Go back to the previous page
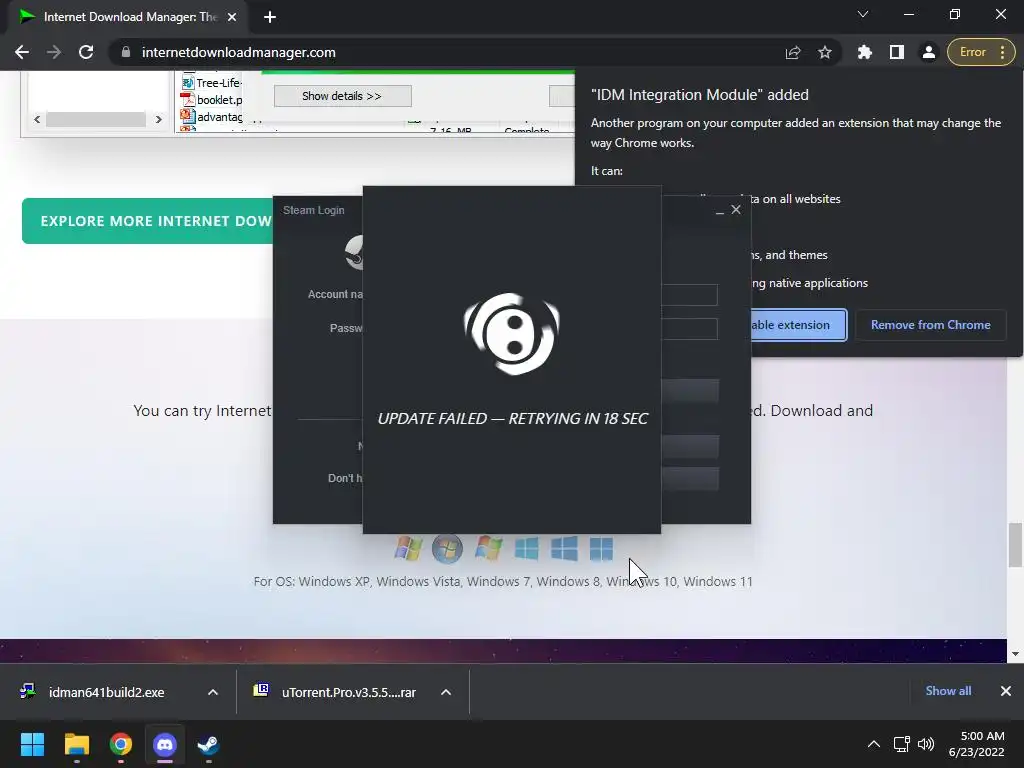Screen dimensions: 1024x768 click(x=22, y=52)
